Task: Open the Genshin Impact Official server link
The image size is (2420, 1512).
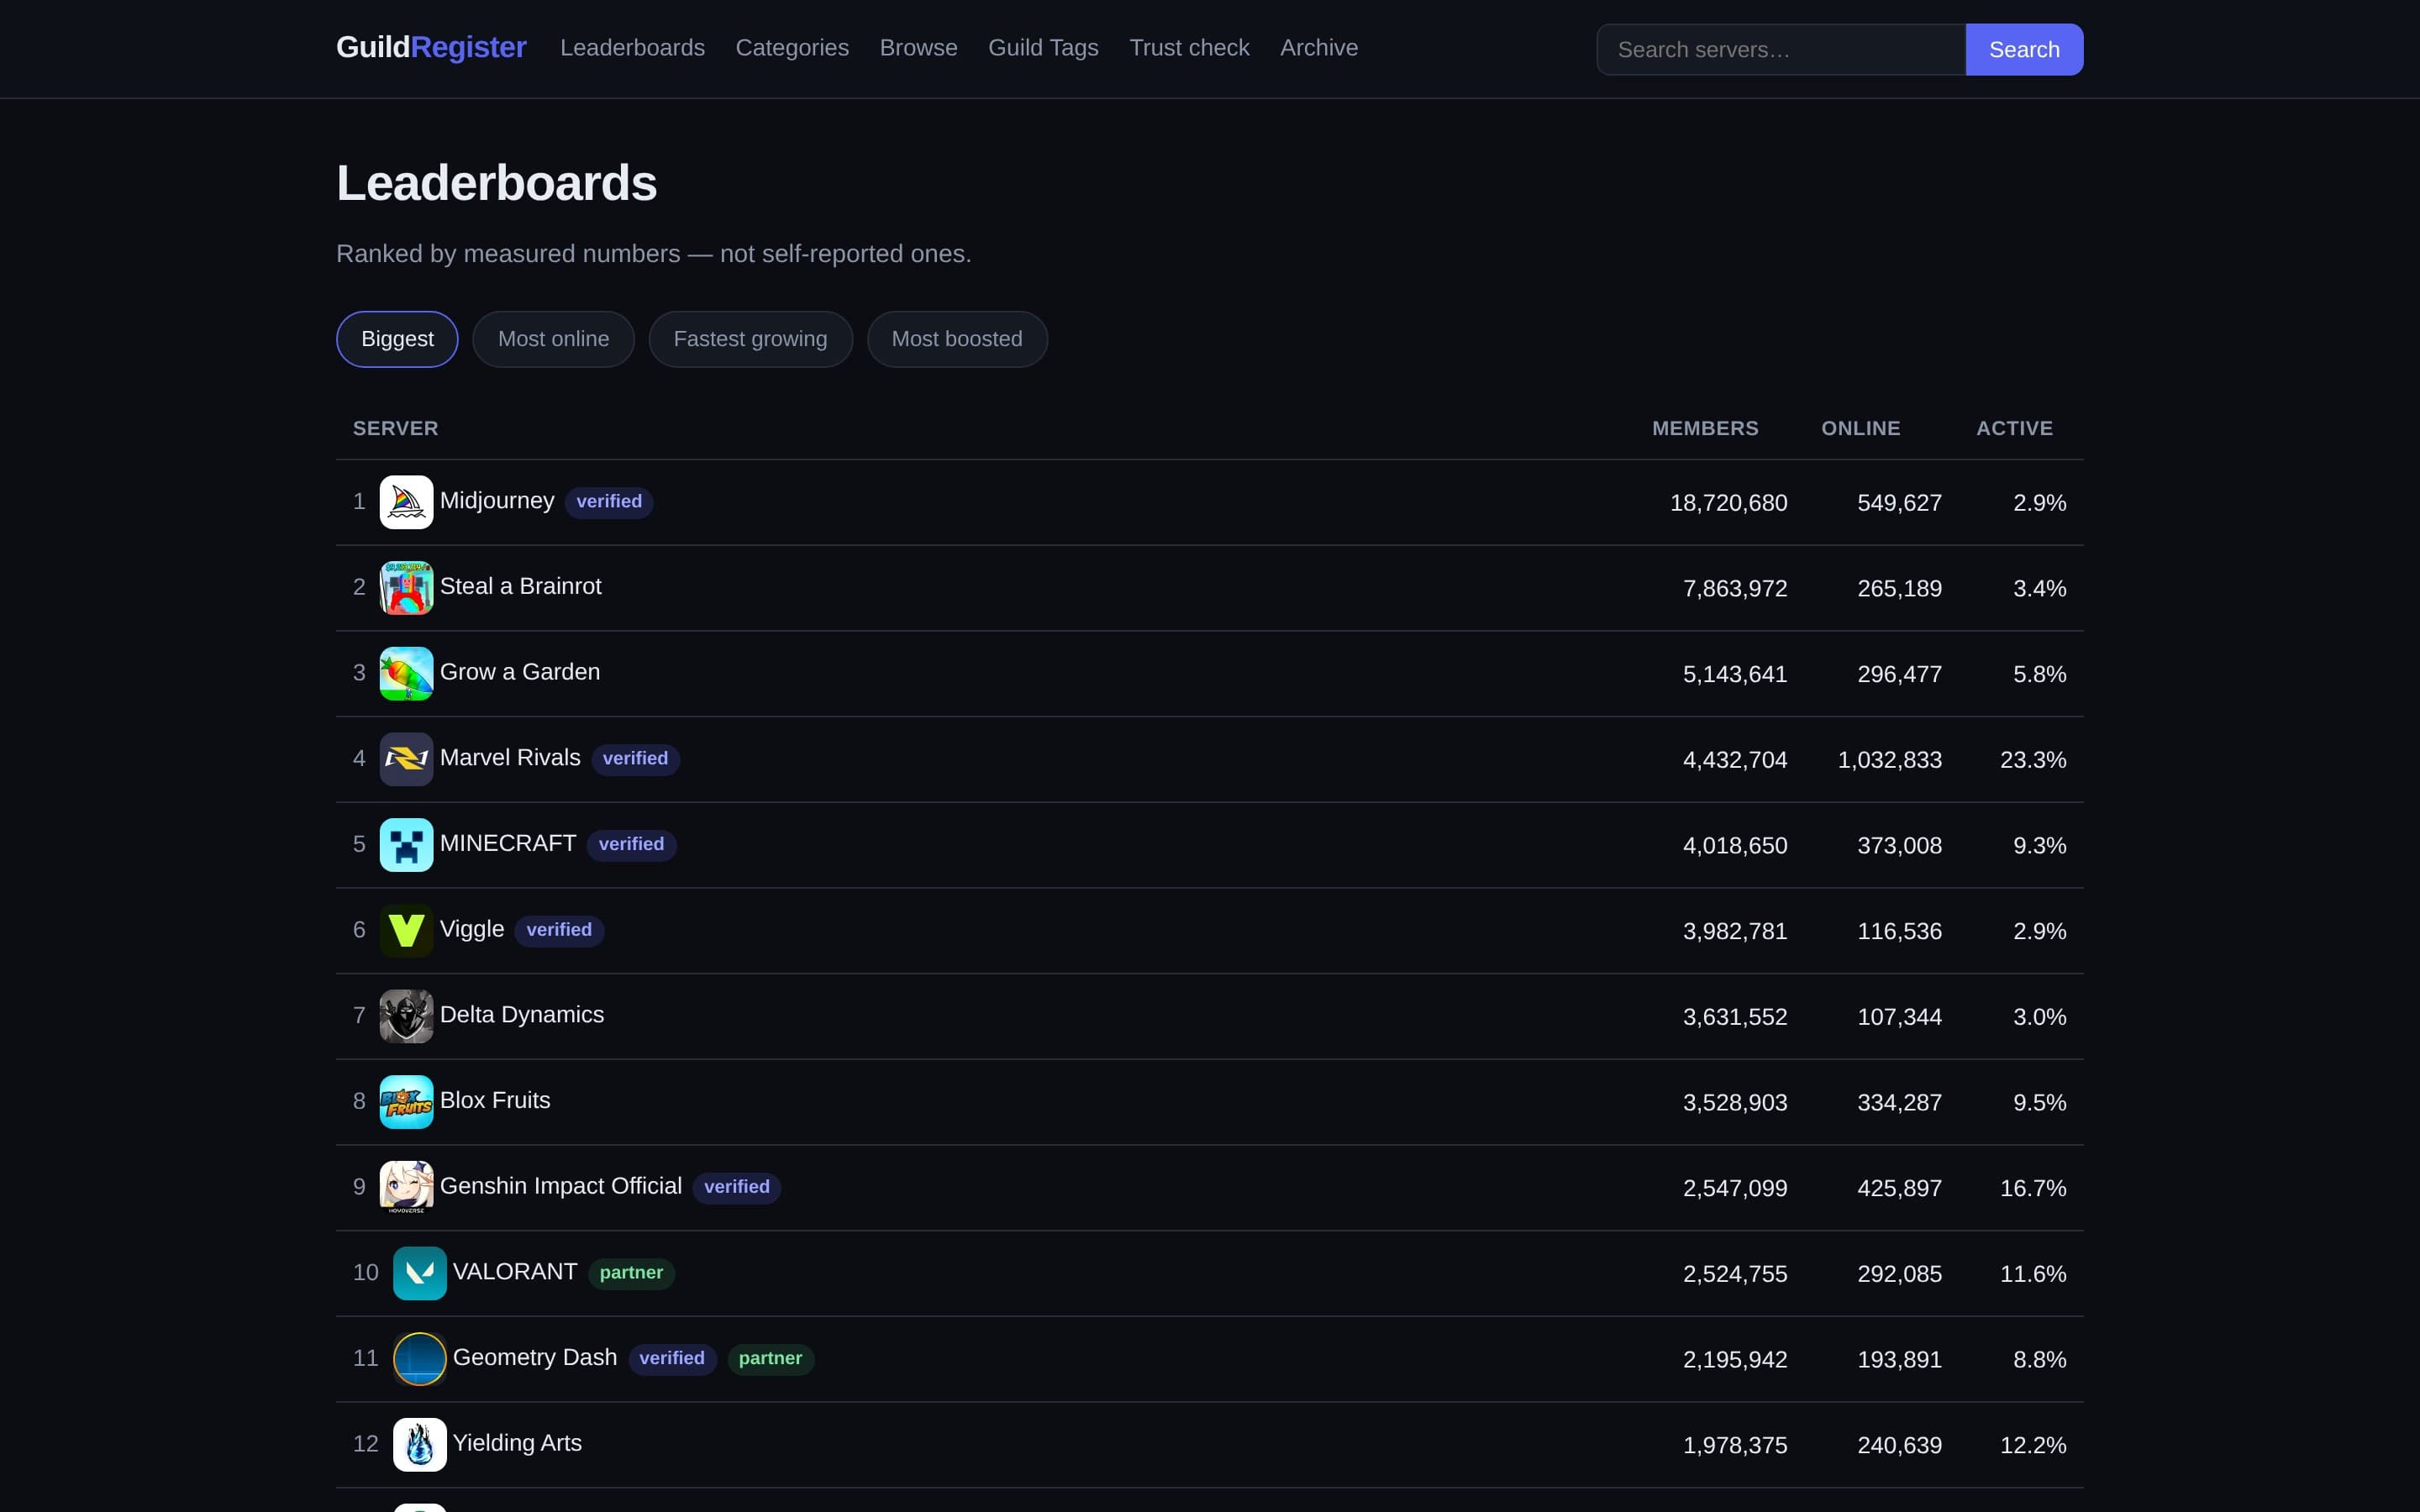Action: pyautogui.click(x=561, y=1186)
